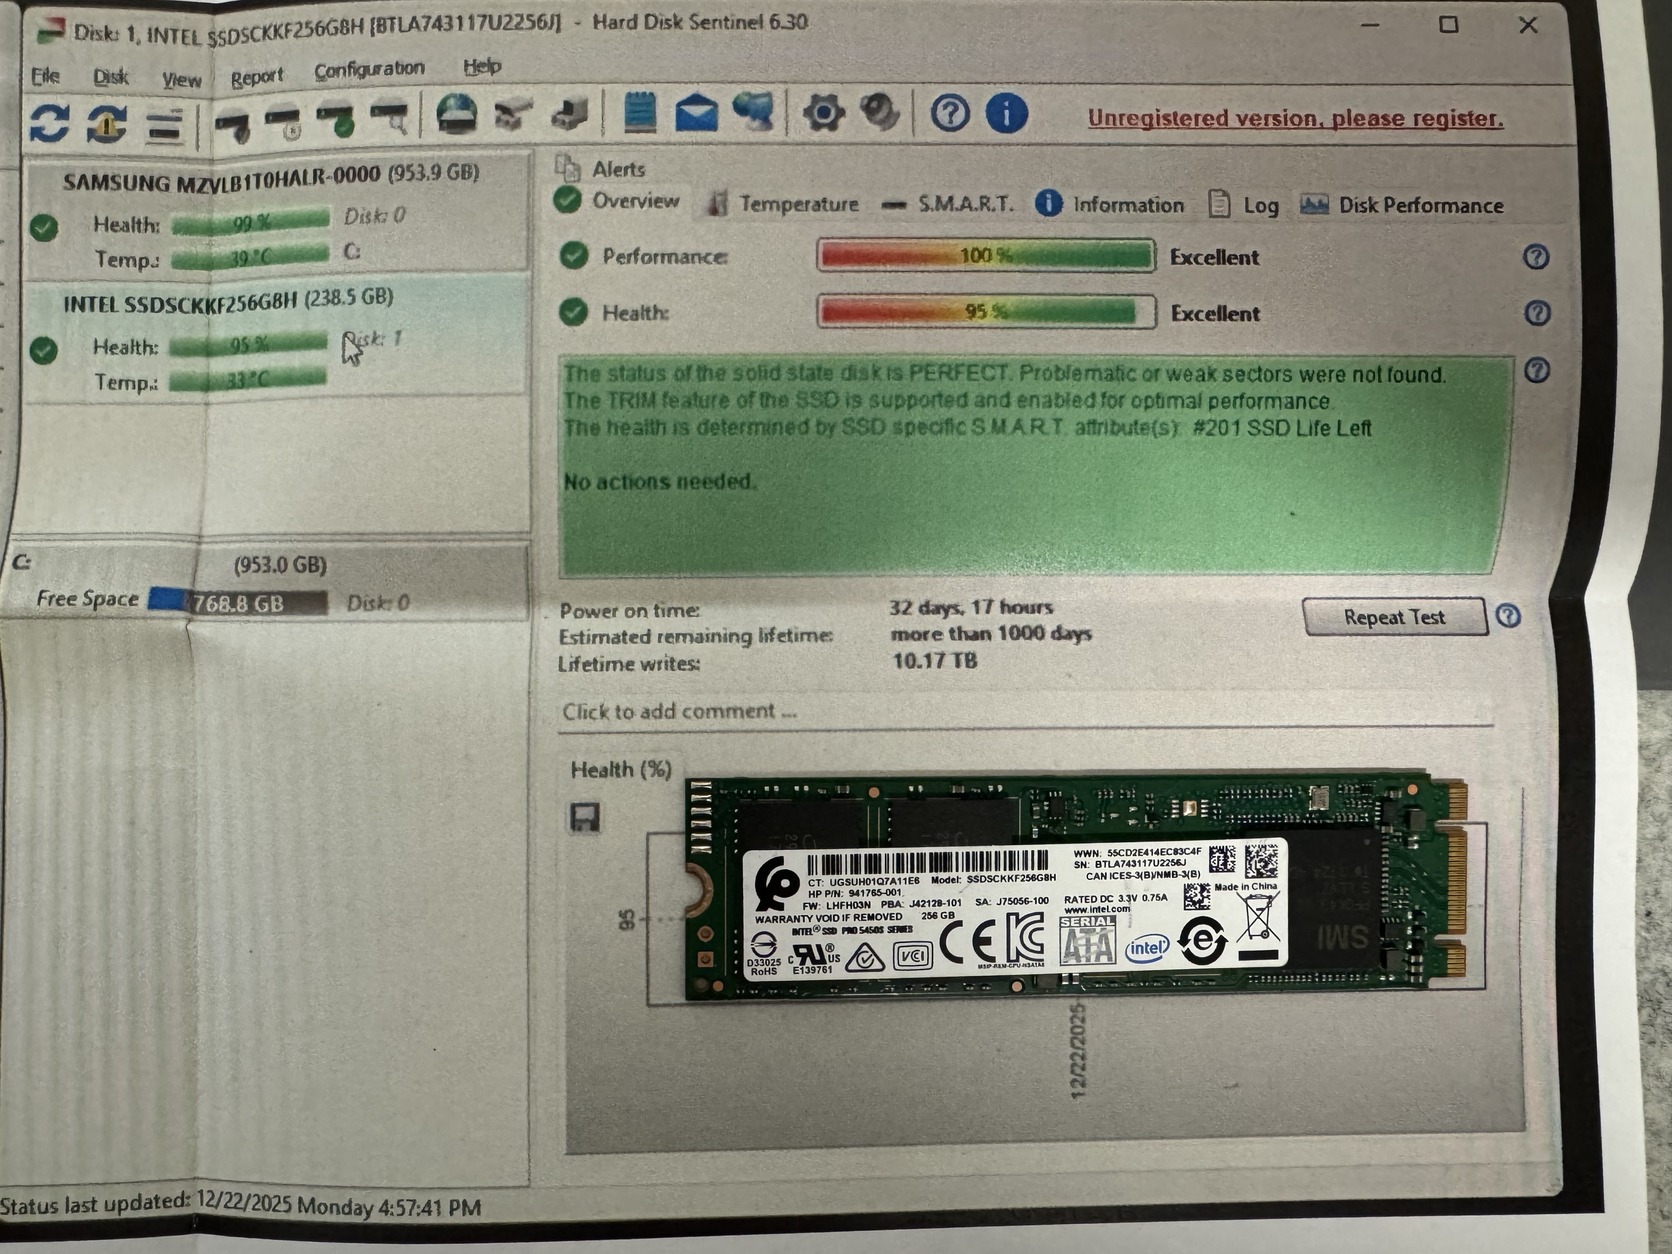
Task: Click the disk icon with green badge
Action: pos(336,120)
